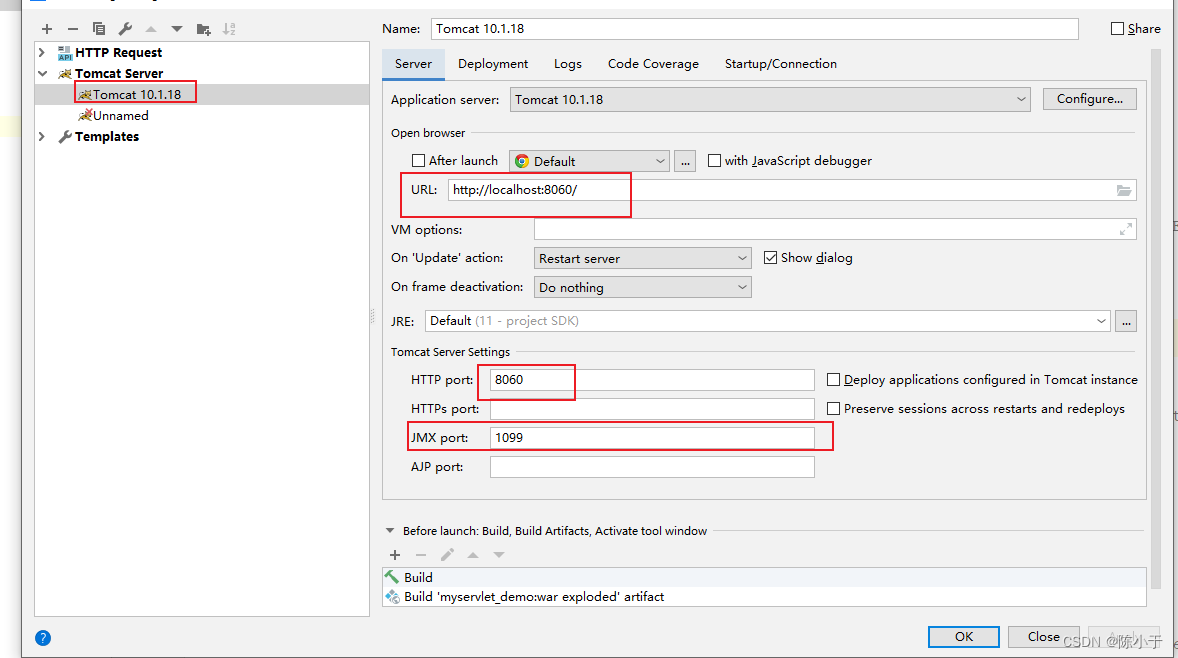Open edit configuration templates (wrench icon)

point(124,29)
